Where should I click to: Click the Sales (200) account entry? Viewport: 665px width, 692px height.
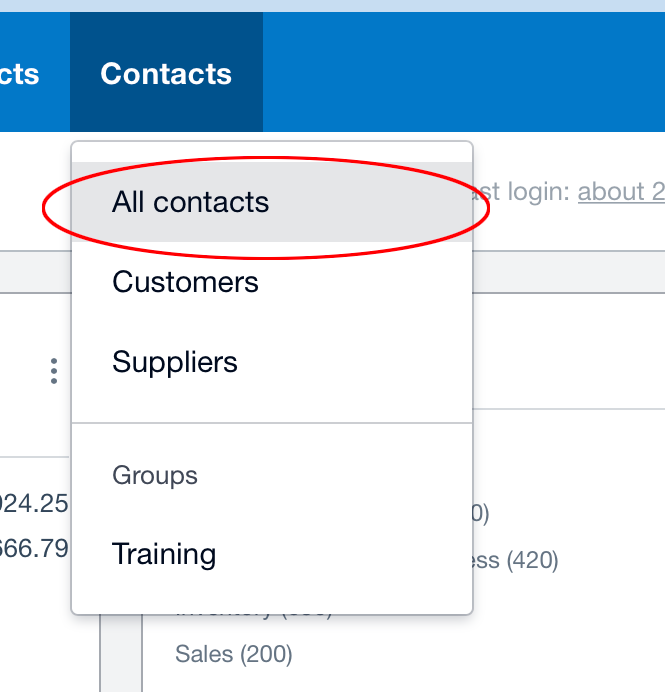click(x=234, y=654)
